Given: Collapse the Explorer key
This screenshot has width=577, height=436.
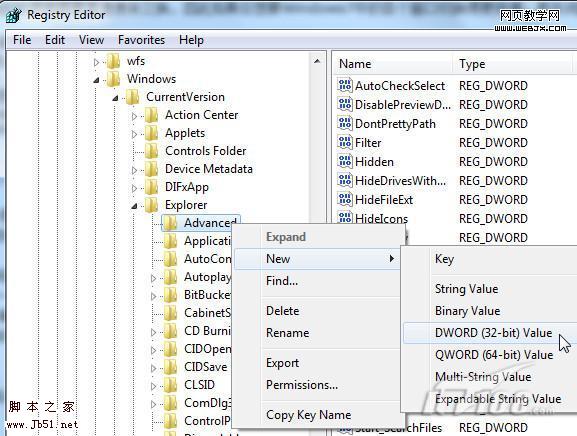Looking at the screenshot, I should click(134, 206).
